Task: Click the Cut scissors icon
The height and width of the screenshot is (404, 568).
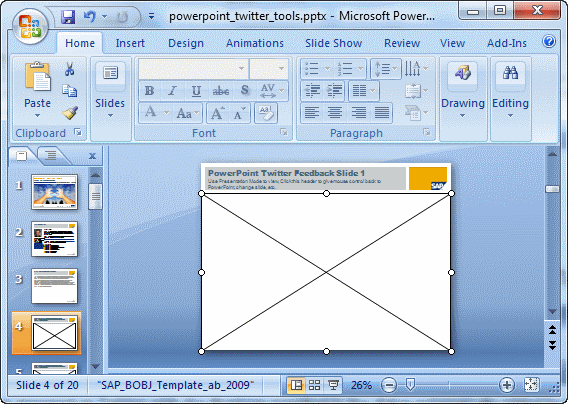Action: pyautogui.click(x=70, y=69)
